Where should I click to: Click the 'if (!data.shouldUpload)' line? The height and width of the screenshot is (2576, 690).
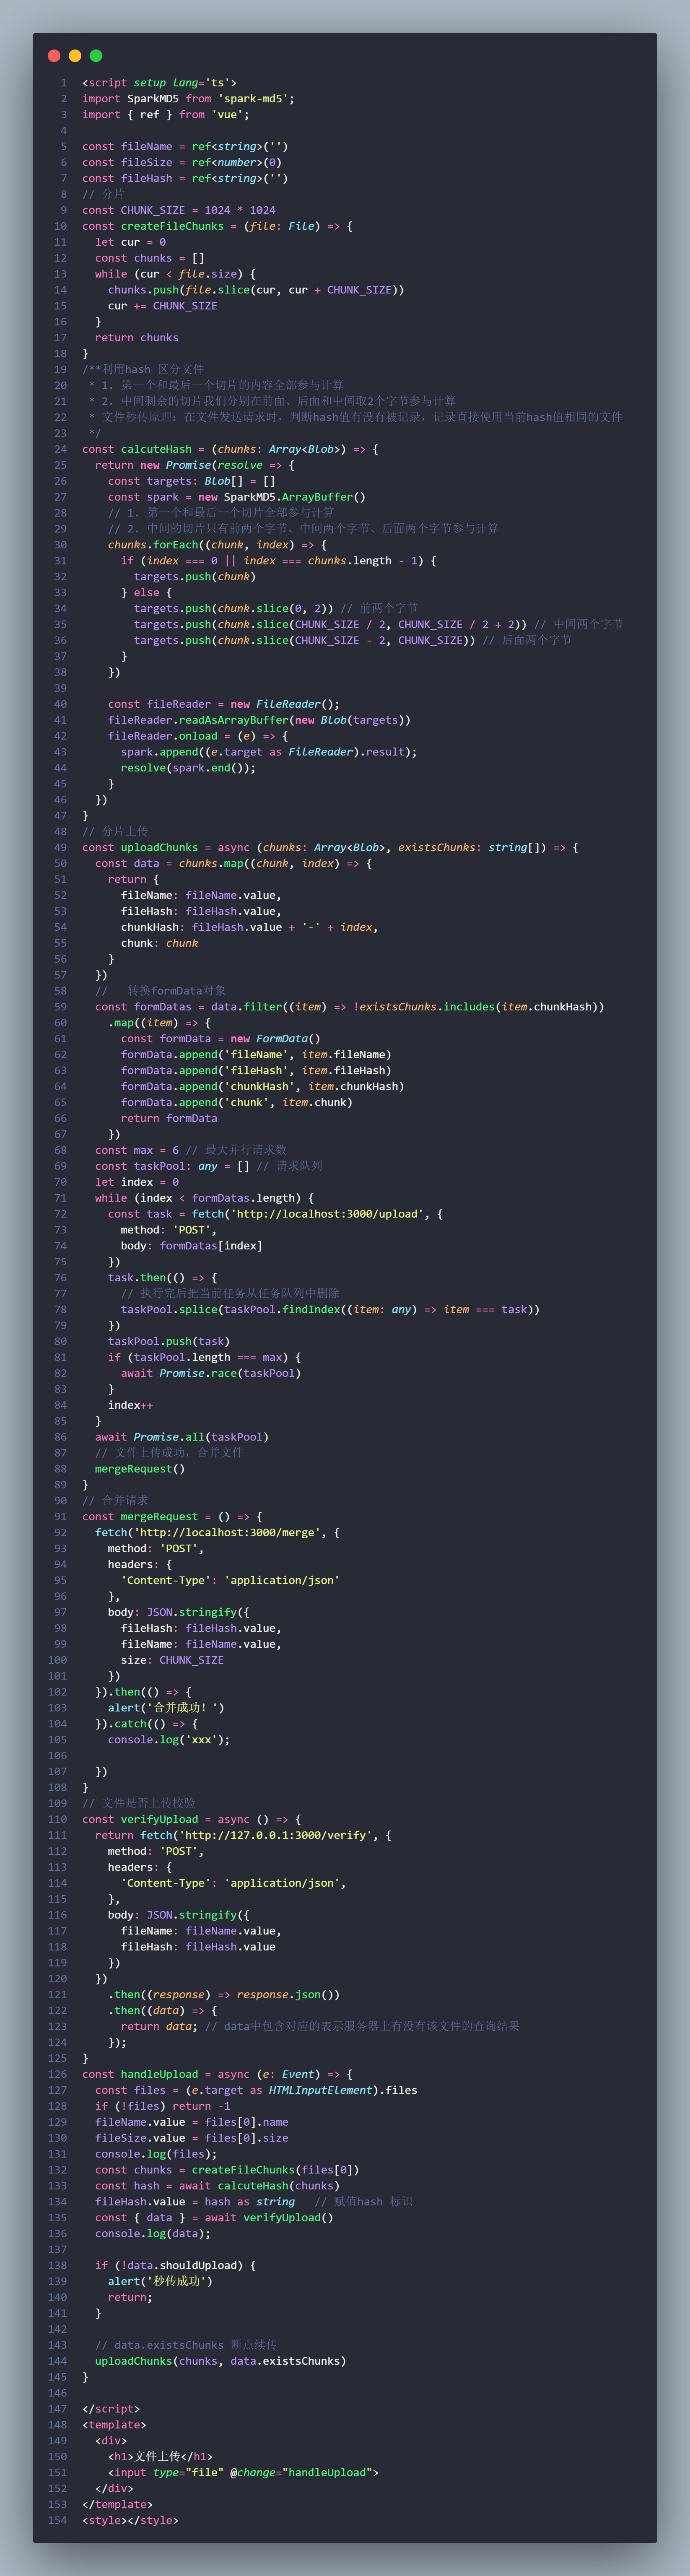point(175,2266)
